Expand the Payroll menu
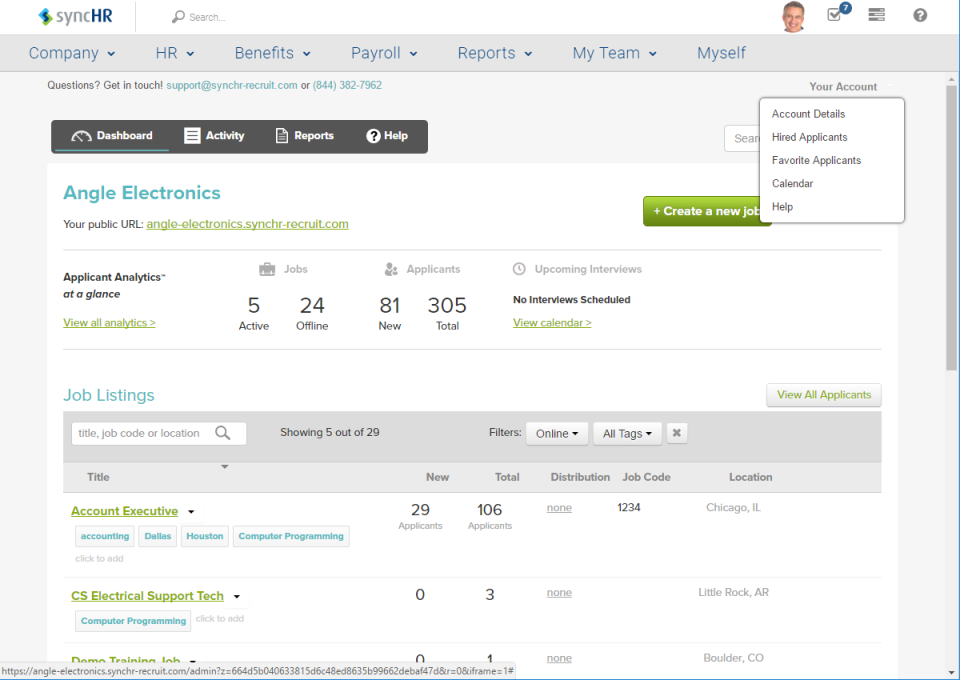This screenshot has height=680, width=960. coord(384,53)
